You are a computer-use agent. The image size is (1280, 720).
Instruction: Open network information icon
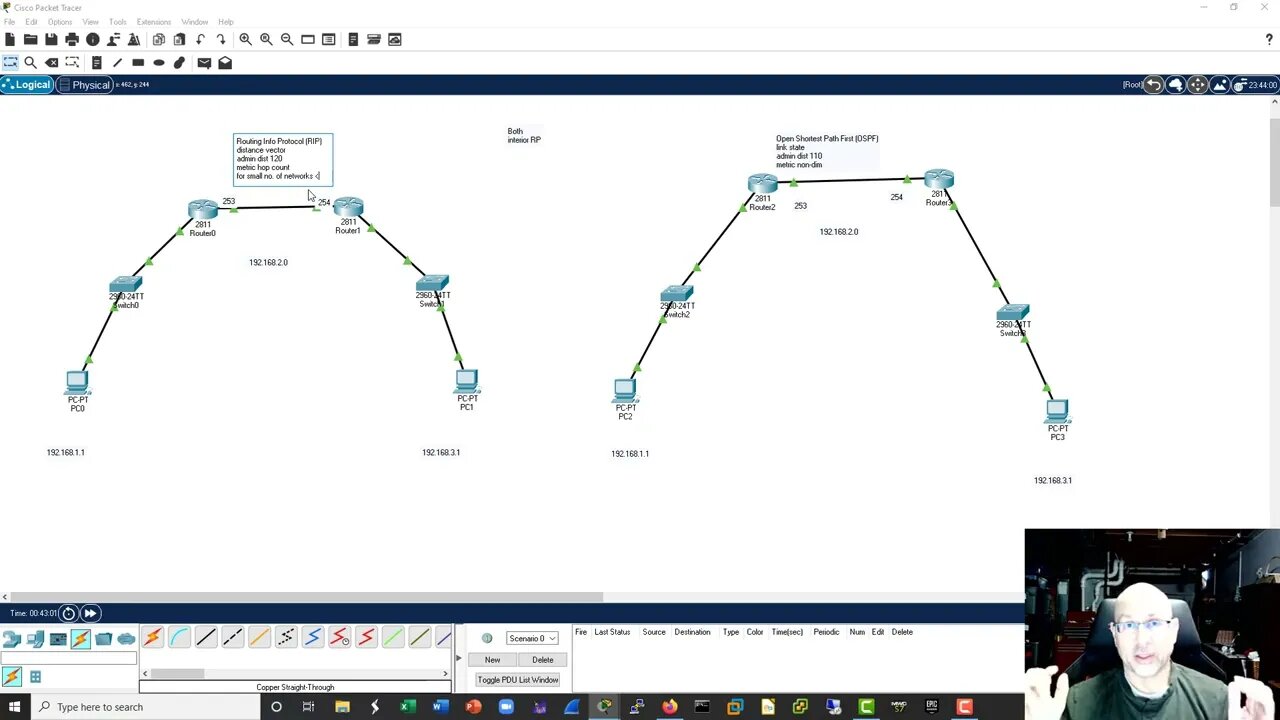click(93, 39)
